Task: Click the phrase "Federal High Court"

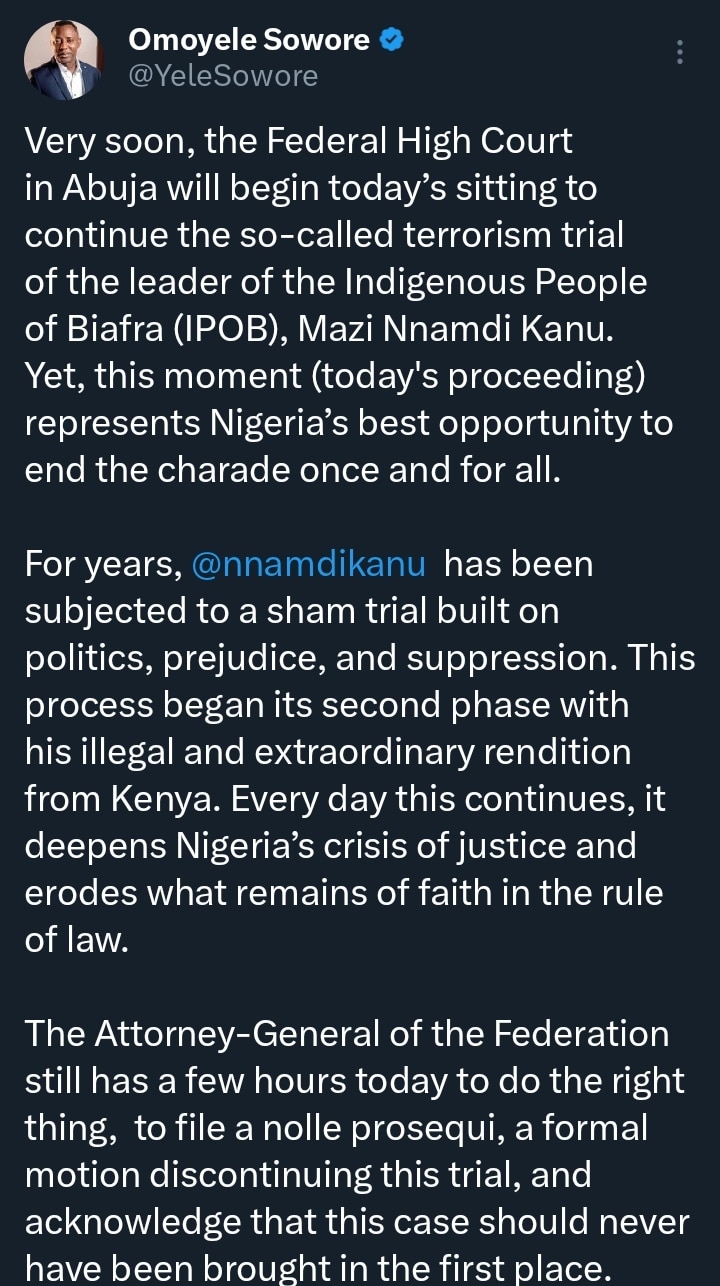Action: (418, 142)
